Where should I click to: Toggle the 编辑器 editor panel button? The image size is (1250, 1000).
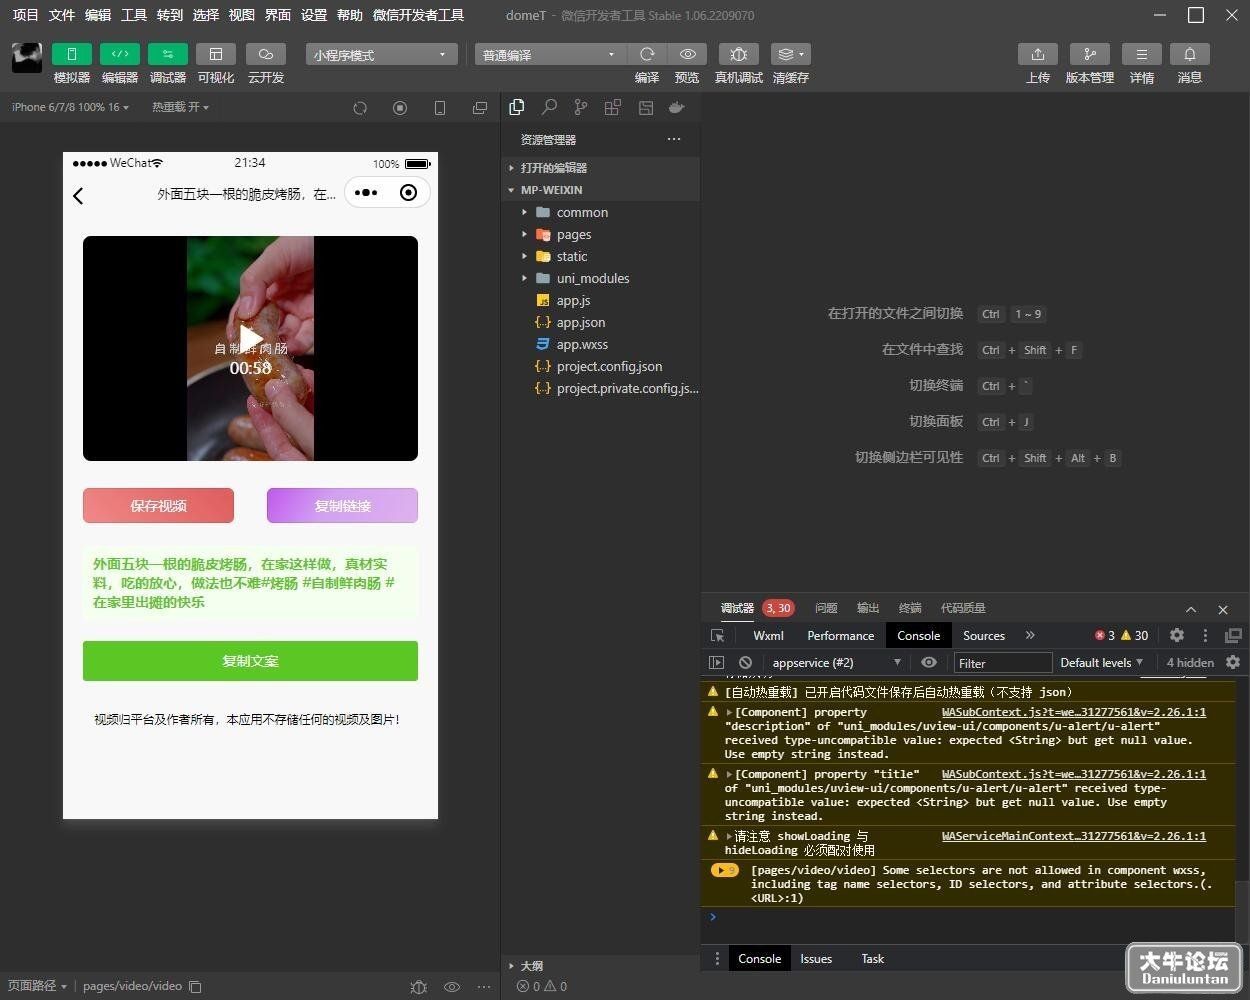coord(120,54)
